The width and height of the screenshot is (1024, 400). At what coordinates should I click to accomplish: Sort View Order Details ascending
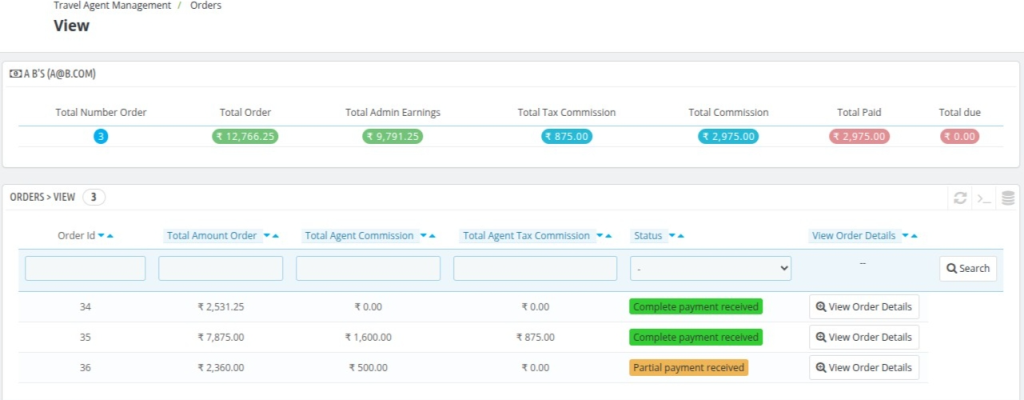[x=914, y=236]
